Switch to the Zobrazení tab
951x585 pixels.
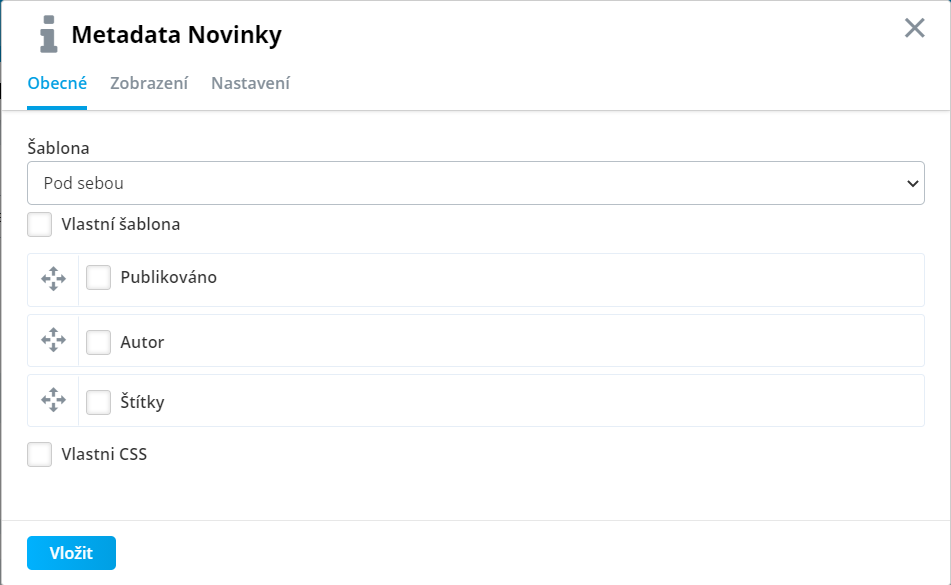point(149,83)
